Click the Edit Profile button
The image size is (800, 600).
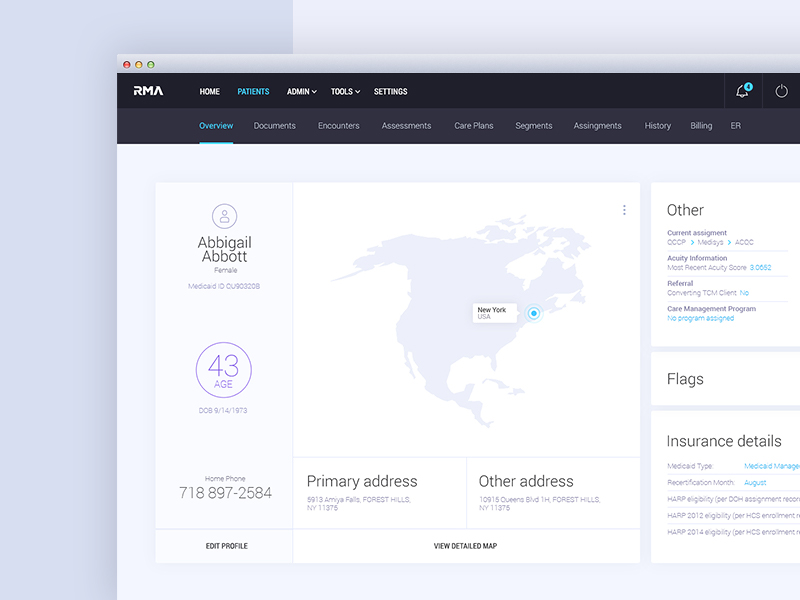pyautogui.click(x=226, y=546)
